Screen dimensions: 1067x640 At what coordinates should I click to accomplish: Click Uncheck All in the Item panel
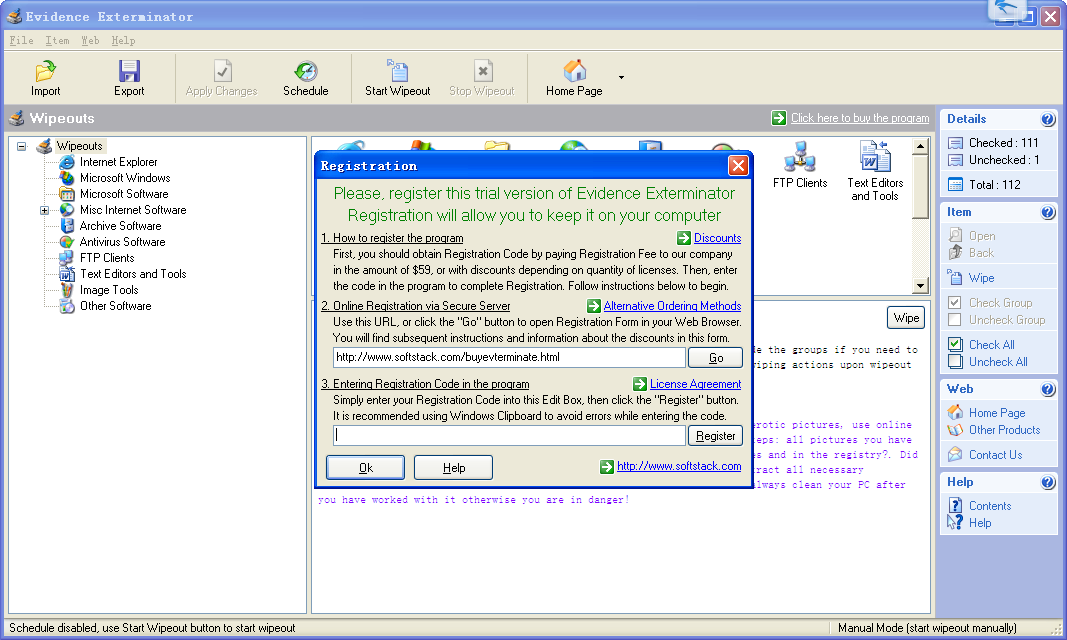997,362
